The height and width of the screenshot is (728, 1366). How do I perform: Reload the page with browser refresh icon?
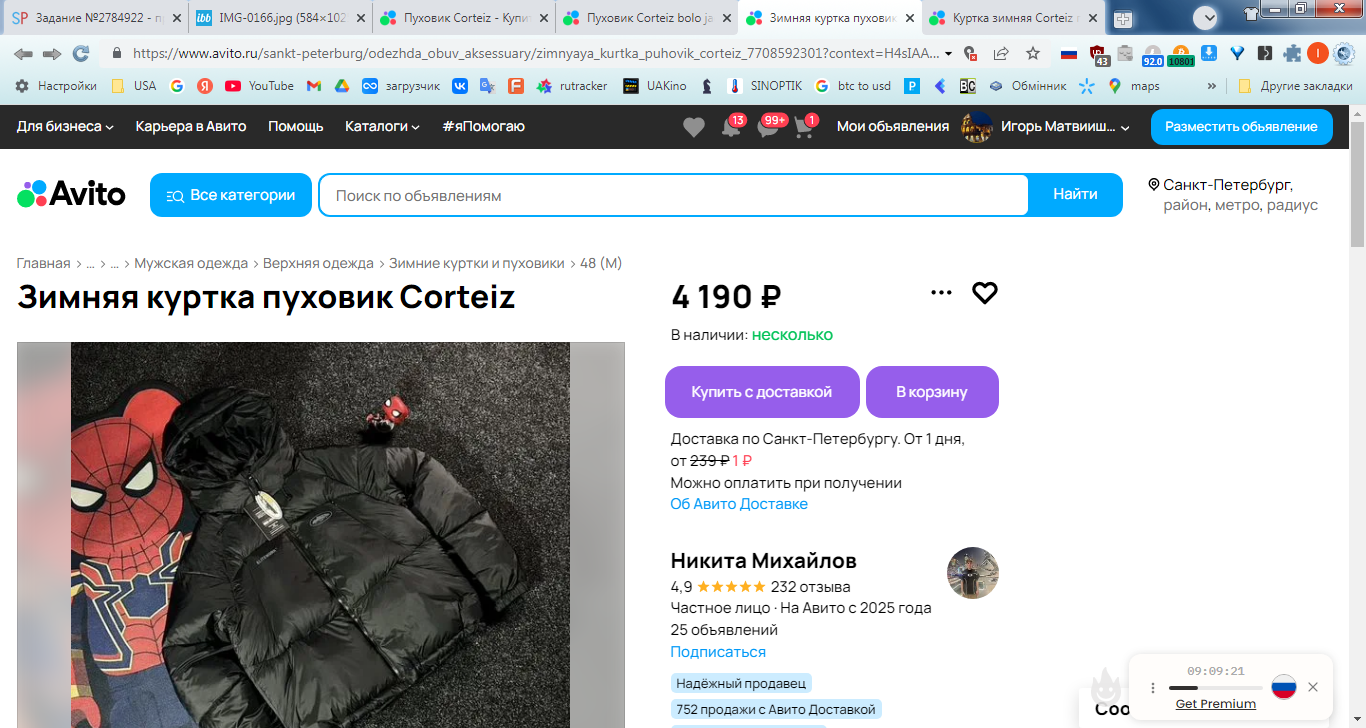pyautogui.click(x=81, y=54)
